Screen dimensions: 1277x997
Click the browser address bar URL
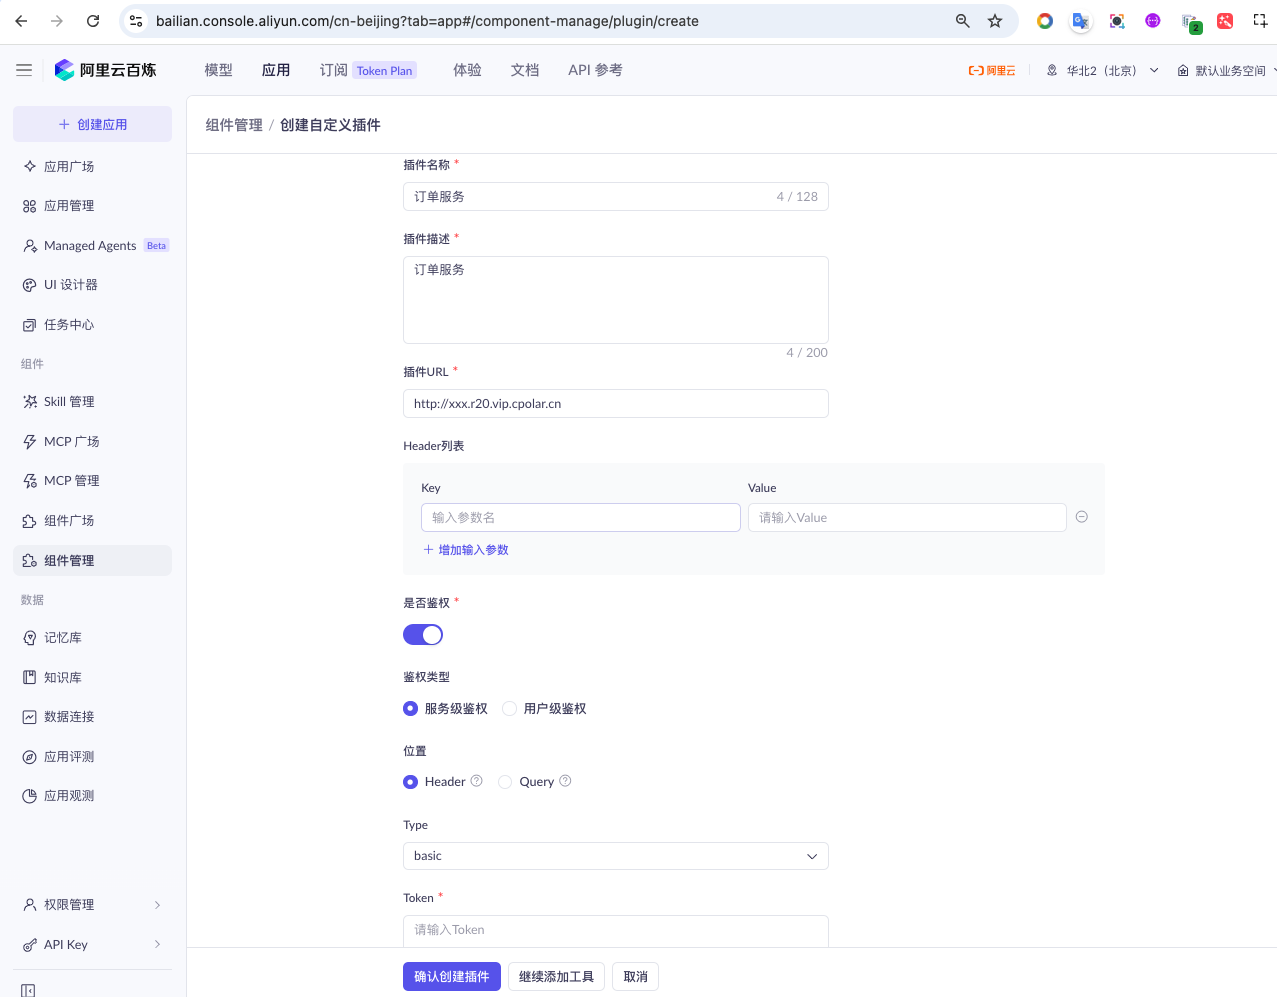(x=428, y=21)
